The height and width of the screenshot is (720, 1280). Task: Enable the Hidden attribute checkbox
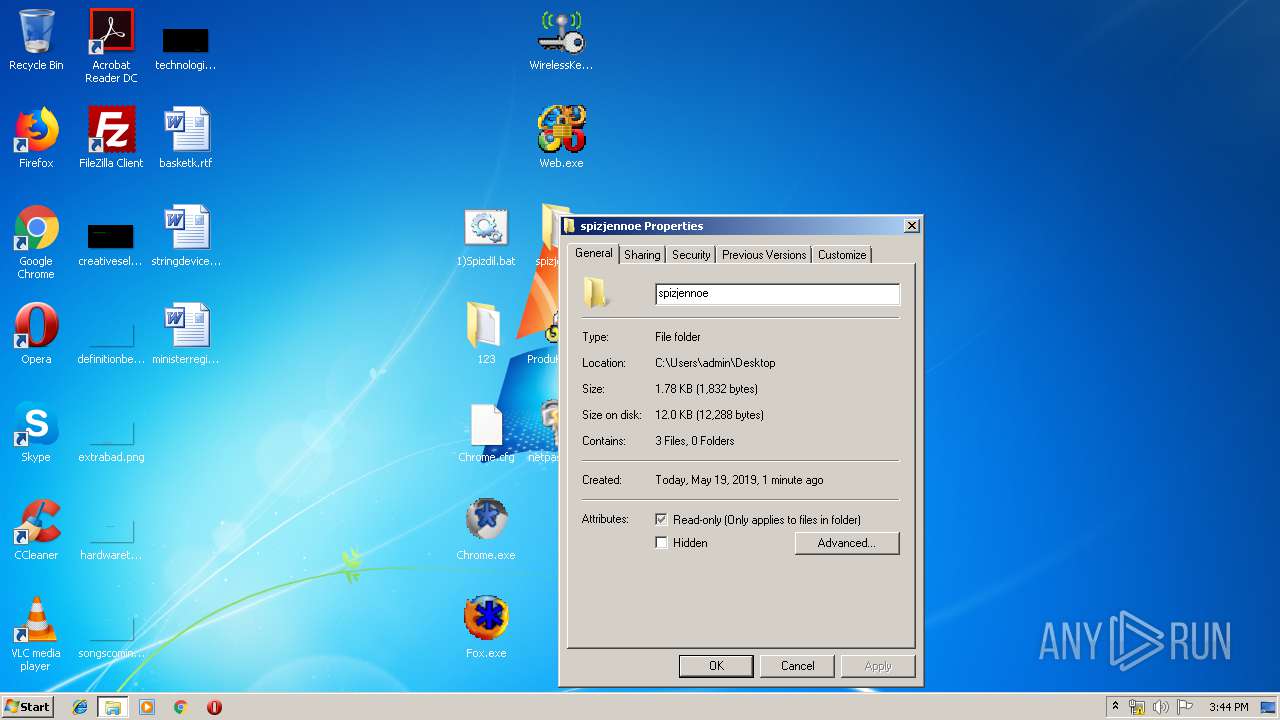click(661, 543)
